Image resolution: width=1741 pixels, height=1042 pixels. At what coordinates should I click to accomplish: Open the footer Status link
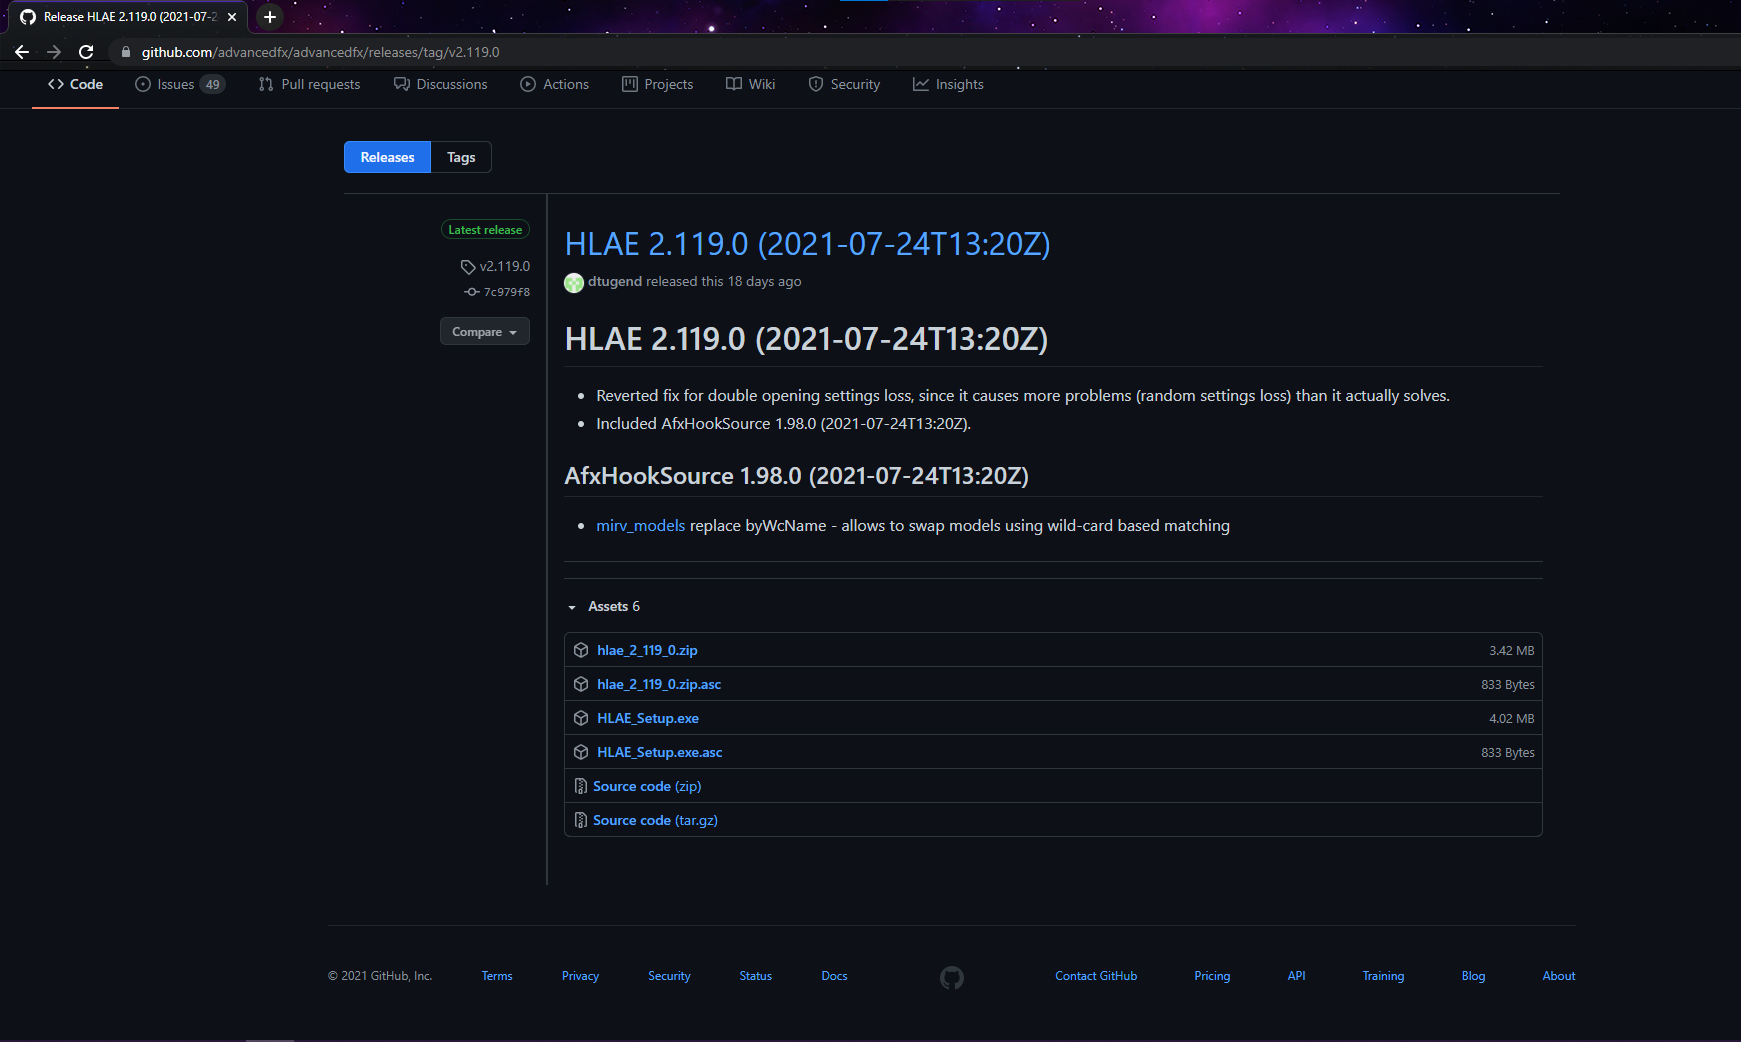coord(756,976)
